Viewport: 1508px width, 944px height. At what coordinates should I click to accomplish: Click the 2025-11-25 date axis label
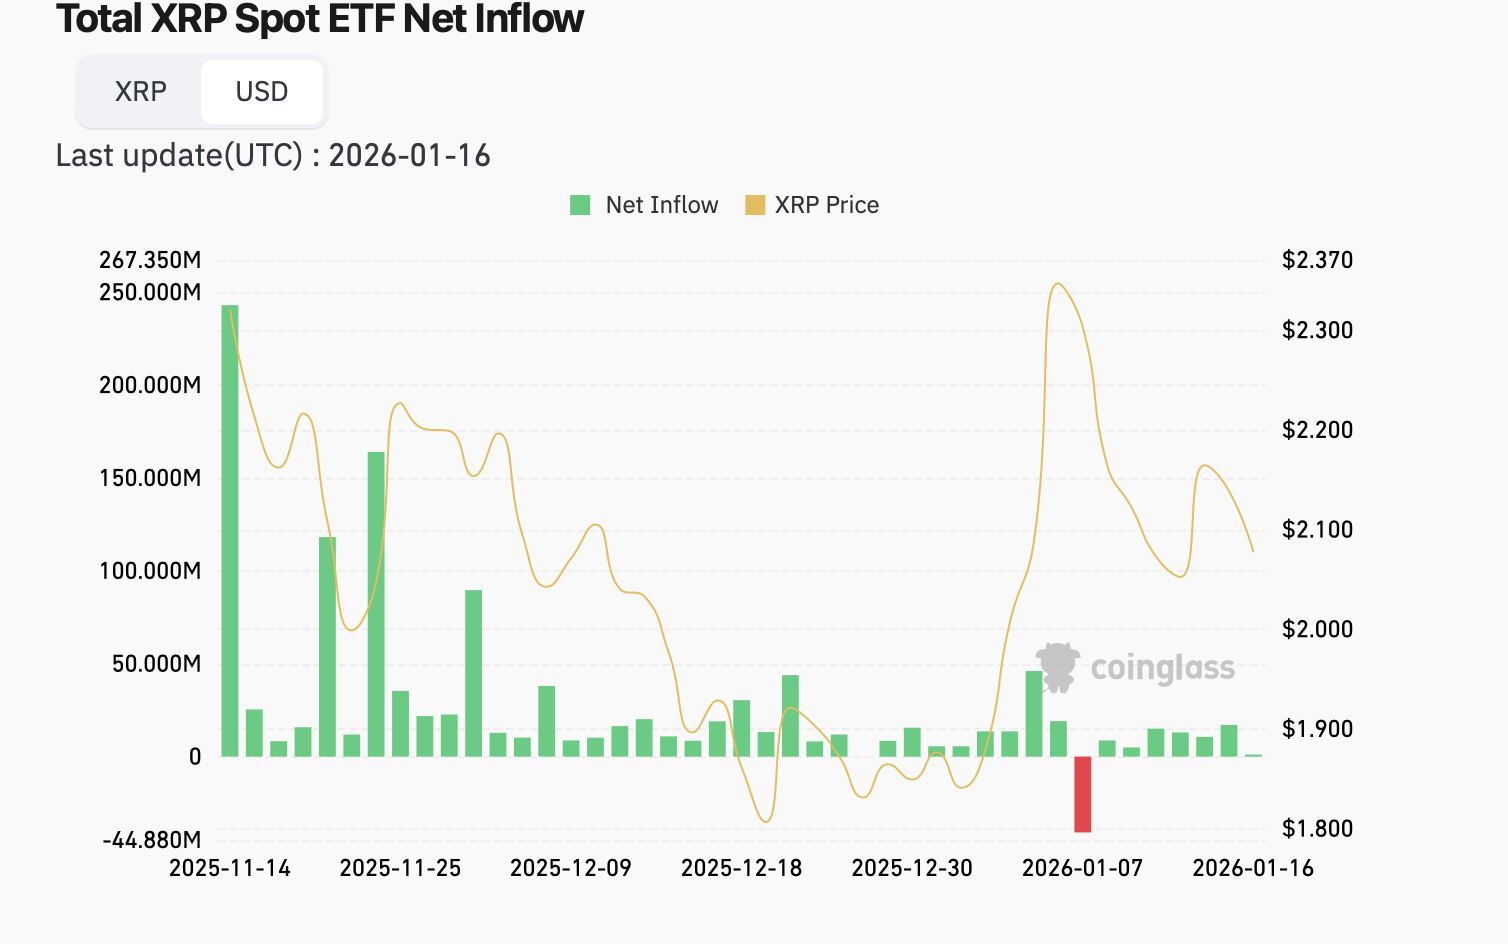400,868
